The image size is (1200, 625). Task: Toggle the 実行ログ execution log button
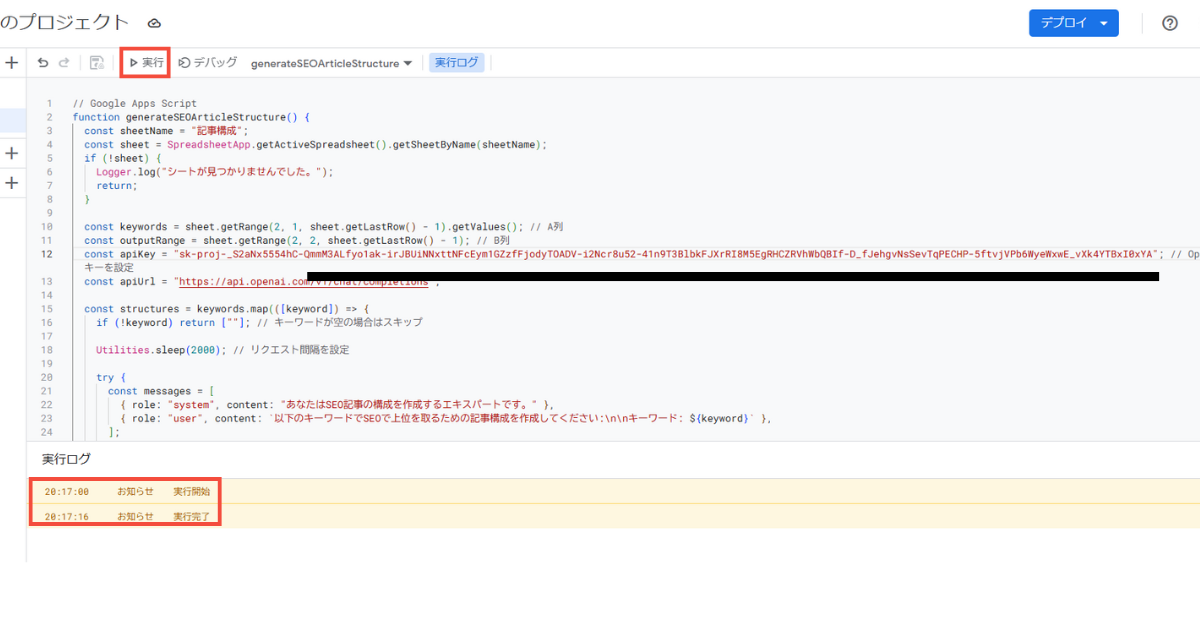pos(456,63)
